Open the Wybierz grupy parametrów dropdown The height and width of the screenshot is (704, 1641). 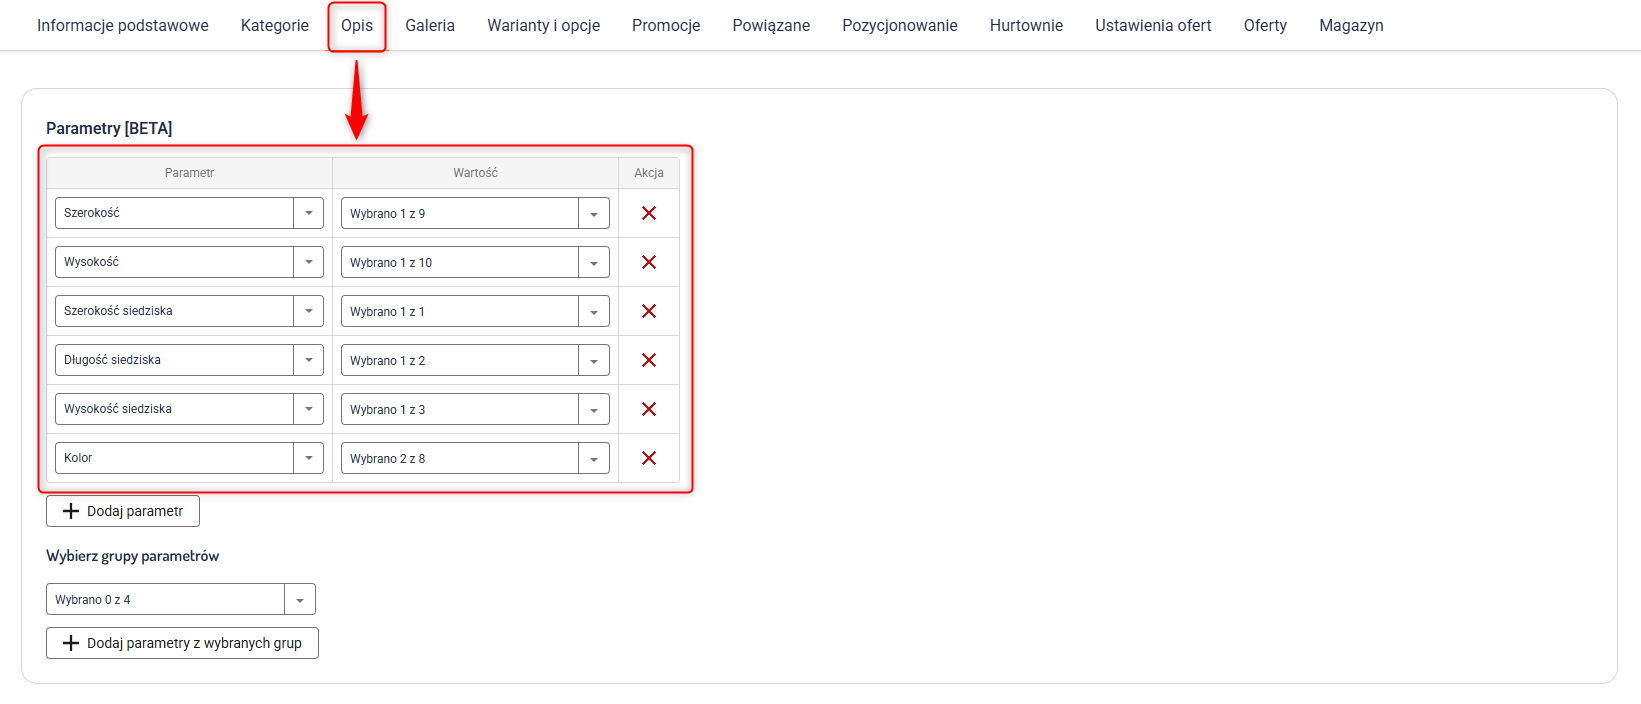click(x=300, y=600)
